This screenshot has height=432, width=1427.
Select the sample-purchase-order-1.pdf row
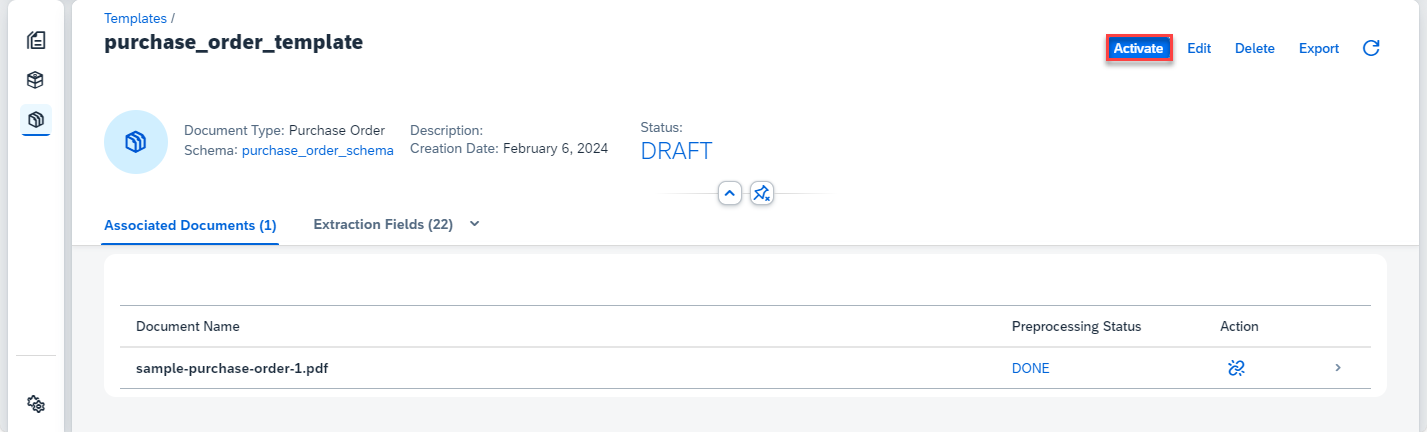point(745,368)
